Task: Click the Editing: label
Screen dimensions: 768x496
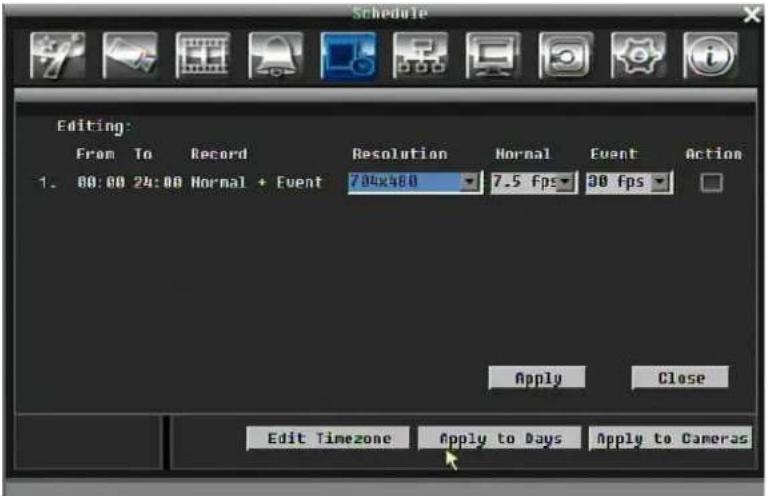Action: click(x=95, y=126)
